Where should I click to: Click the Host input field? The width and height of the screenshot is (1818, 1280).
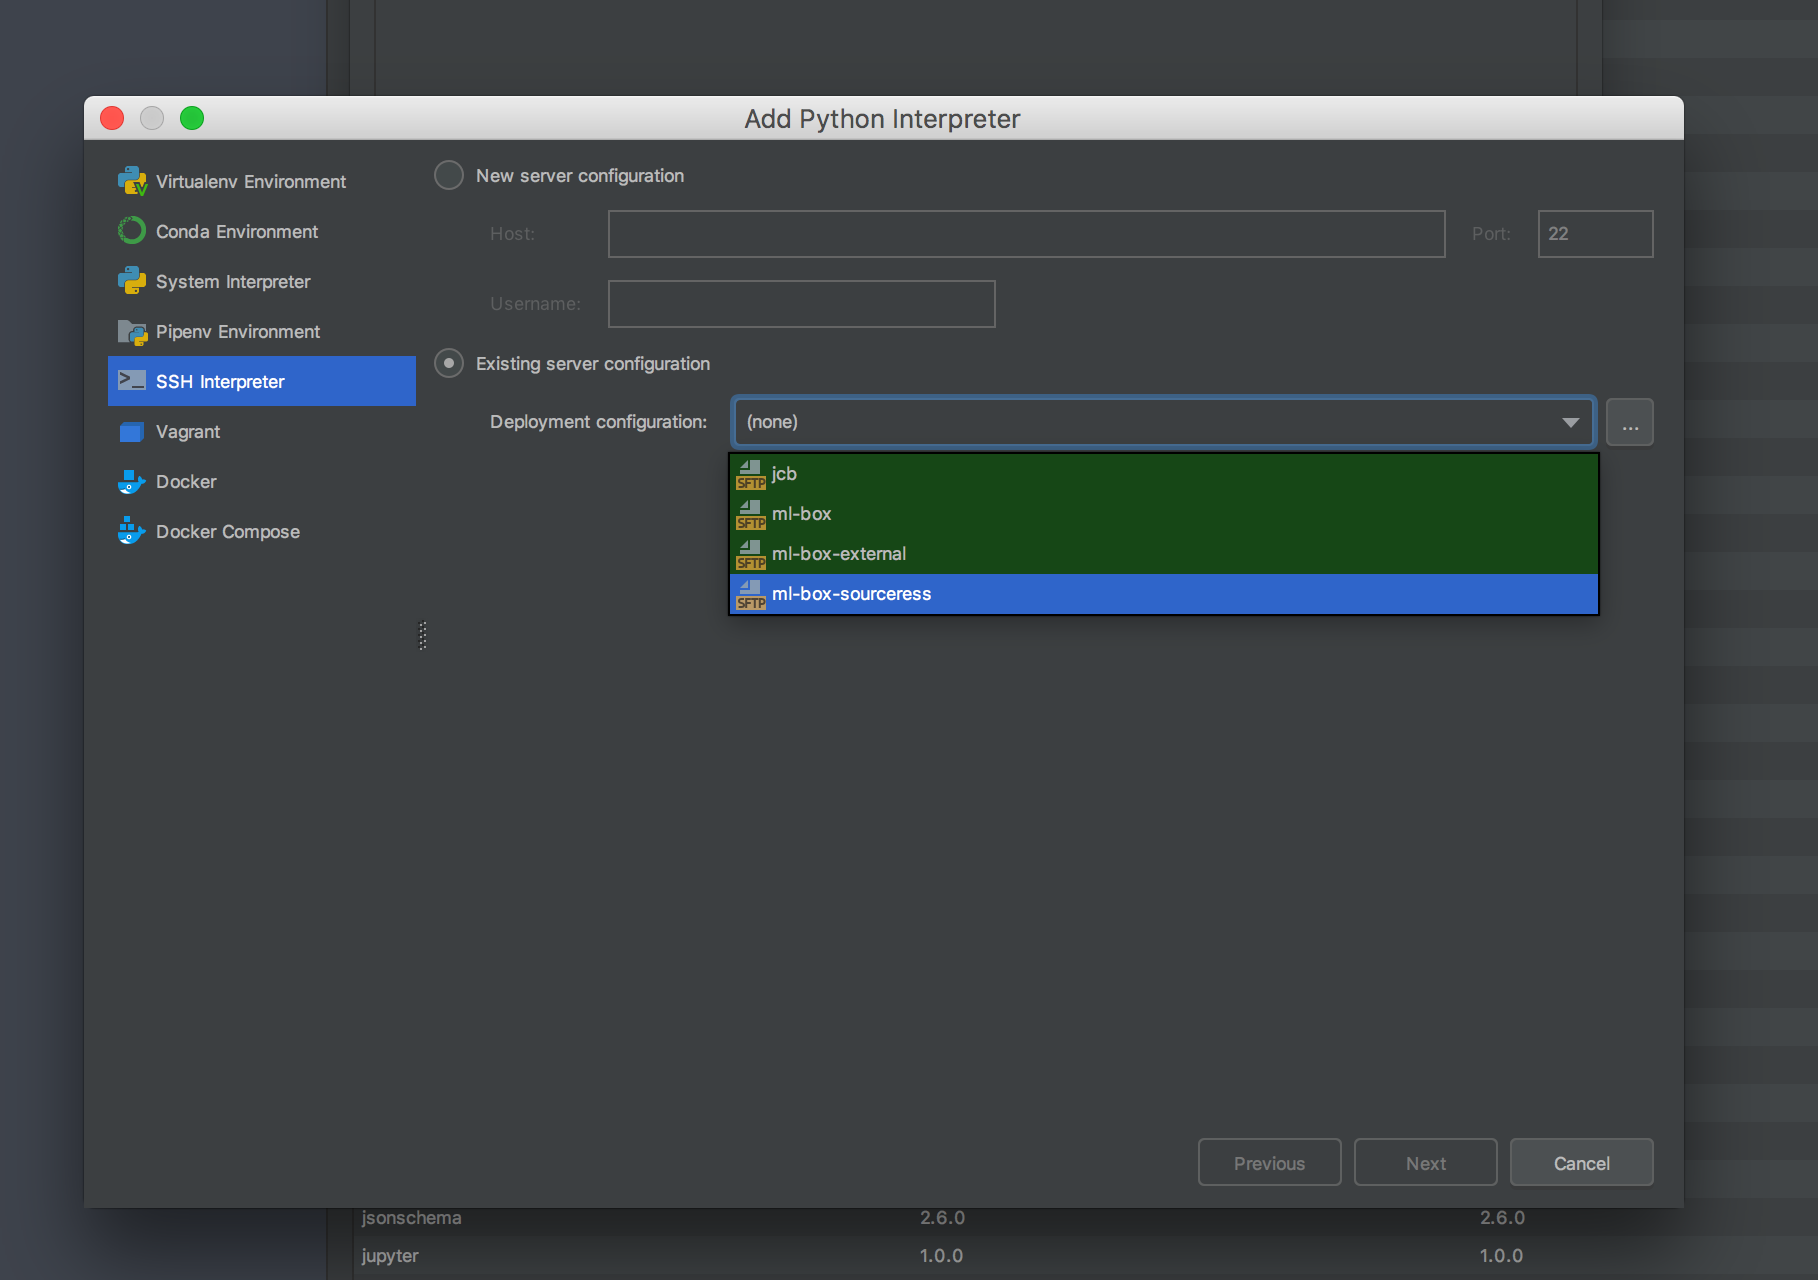tap(1027, 233)
